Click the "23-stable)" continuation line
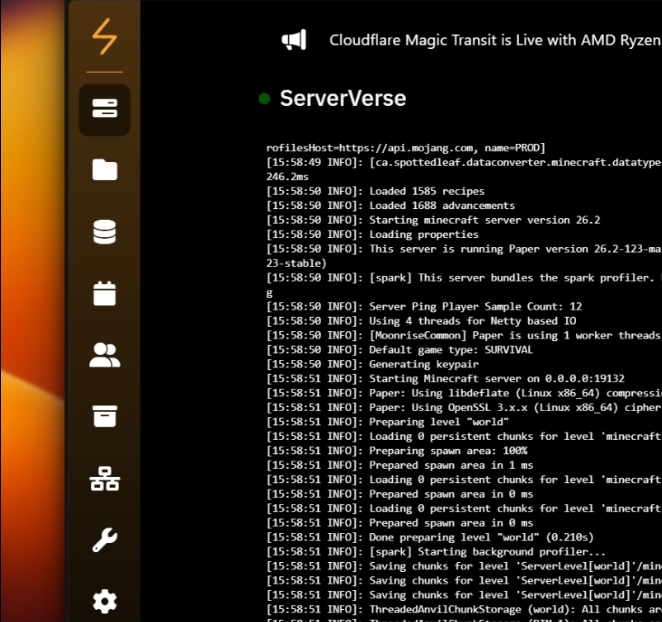Screen dimensions: 662x622 click(x=296, y=263)
